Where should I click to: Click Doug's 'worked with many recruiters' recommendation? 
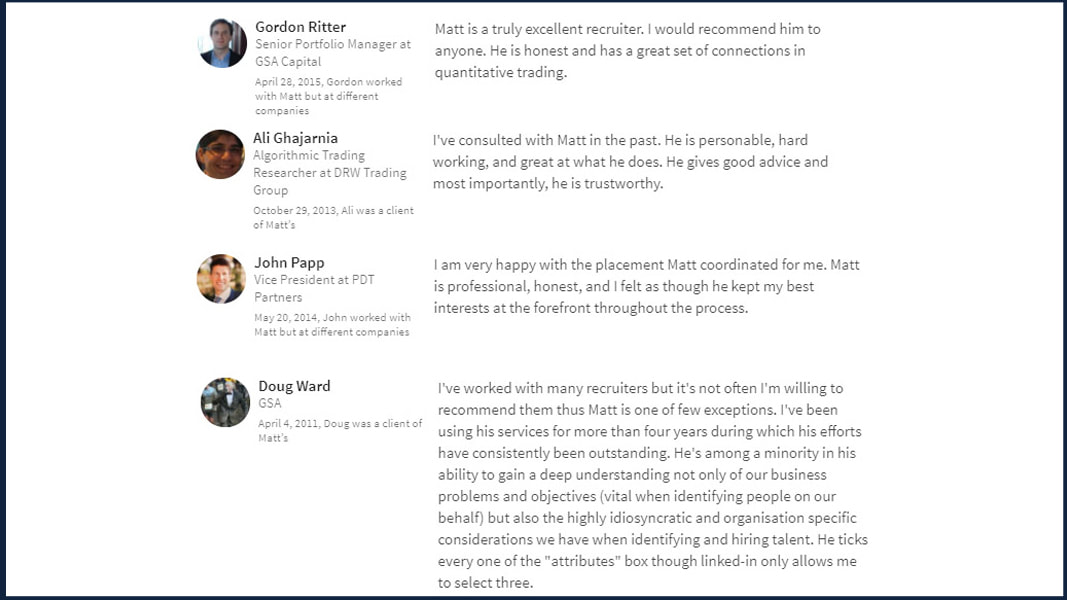click(x=653, y=485)
